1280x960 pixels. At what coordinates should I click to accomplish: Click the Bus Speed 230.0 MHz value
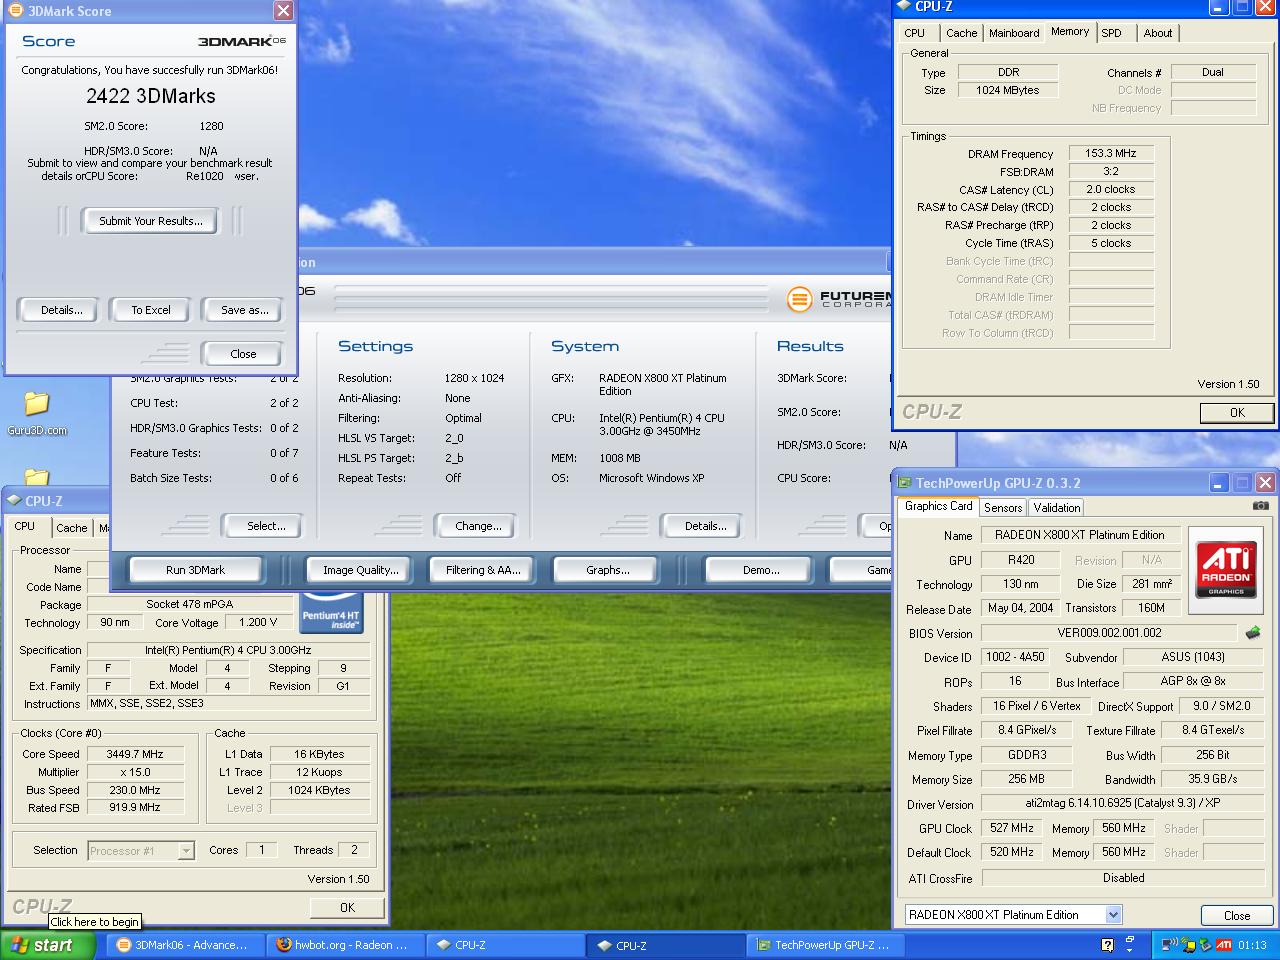(135, 790)
